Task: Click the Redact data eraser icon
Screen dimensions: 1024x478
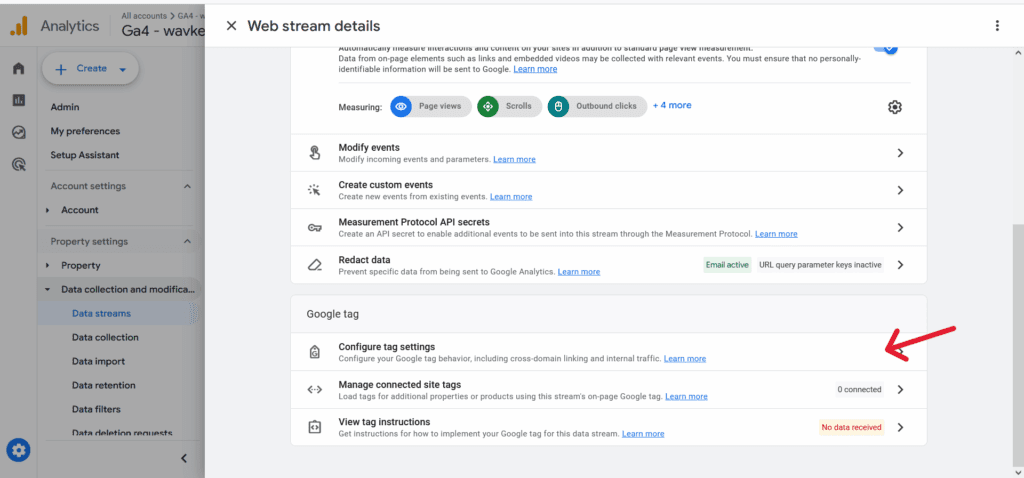Action: [314, 265]
